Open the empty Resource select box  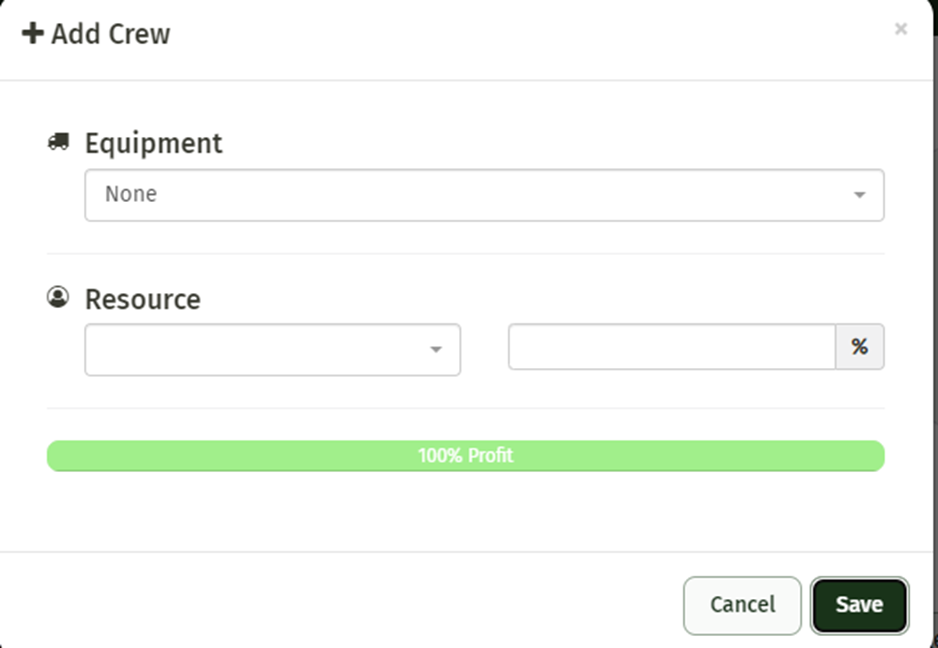260,350
